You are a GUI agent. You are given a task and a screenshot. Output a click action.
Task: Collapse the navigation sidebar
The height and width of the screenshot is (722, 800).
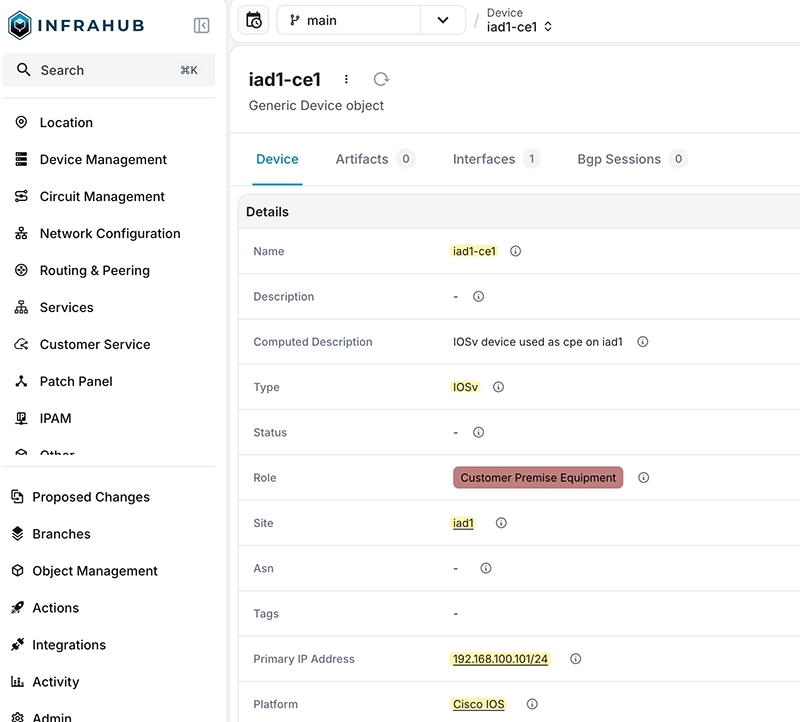pos(201,24)
